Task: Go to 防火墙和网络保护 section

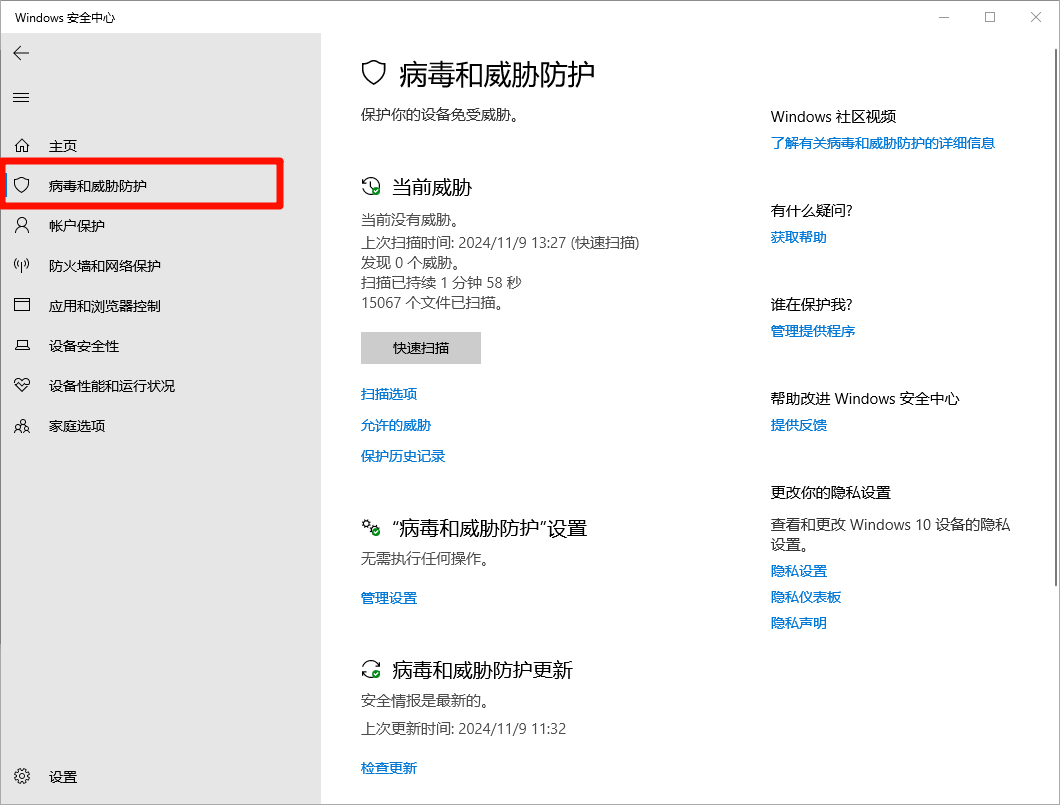Action: [x=105, y=266]
